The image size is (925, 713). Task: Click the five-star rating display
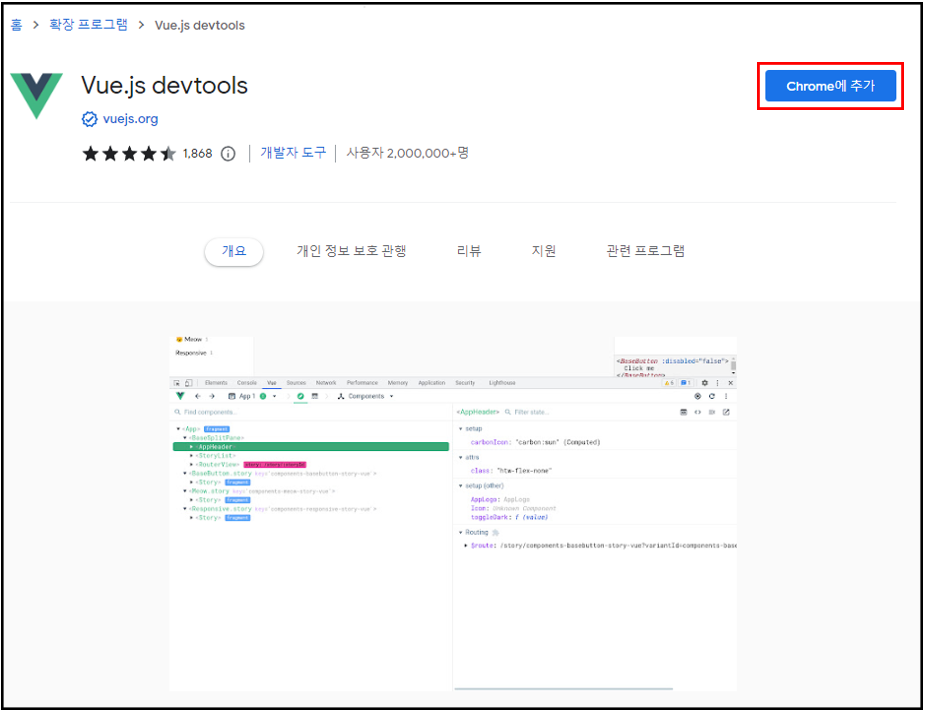coord(129,154)
